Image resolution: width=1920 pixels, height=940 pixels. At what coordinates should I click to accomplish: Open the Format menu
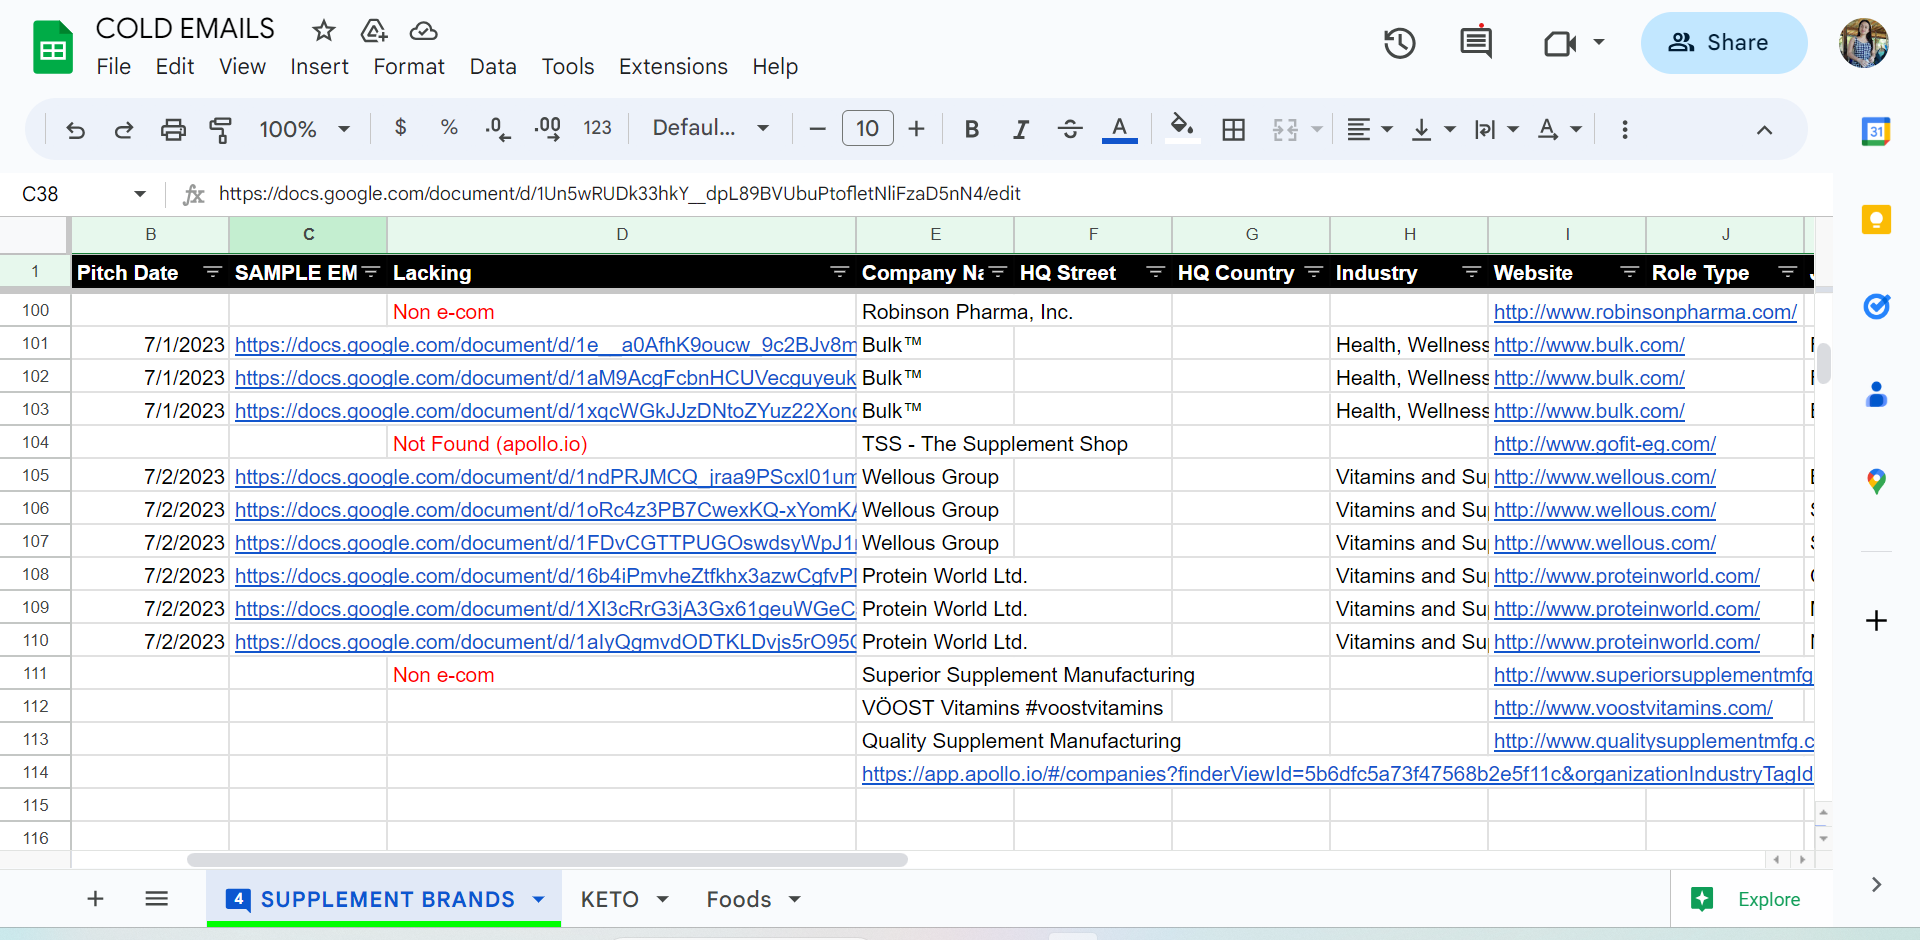pos(409,67)
